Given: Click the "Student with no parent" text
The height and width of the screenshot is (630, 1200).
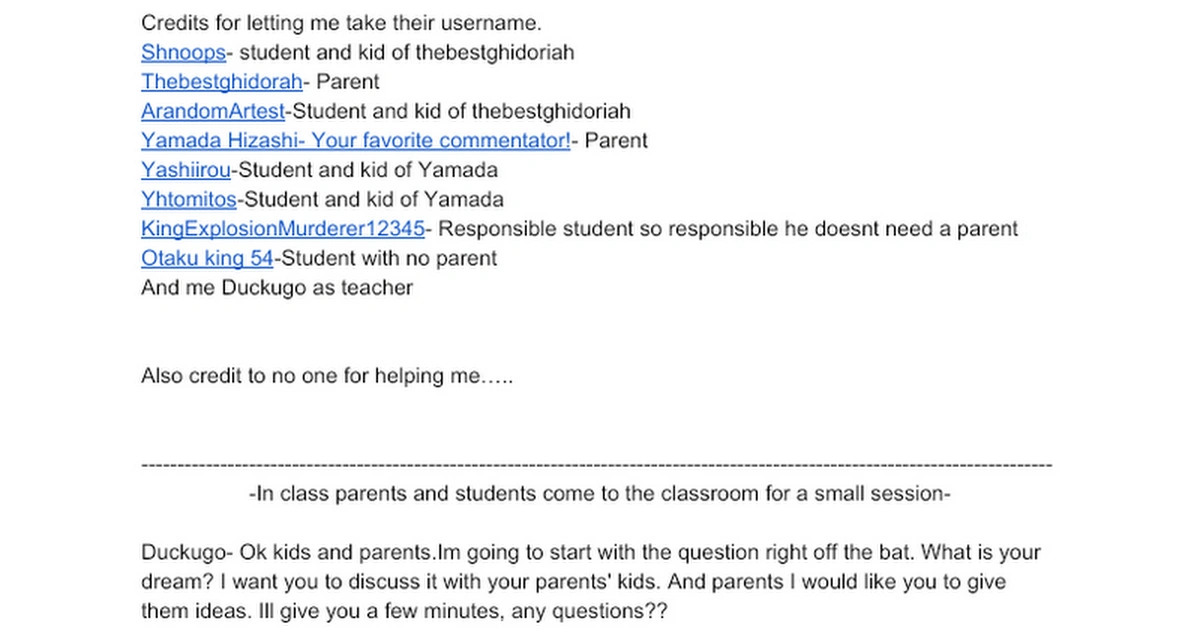Looking at the screenshot, I should [389, 258].
